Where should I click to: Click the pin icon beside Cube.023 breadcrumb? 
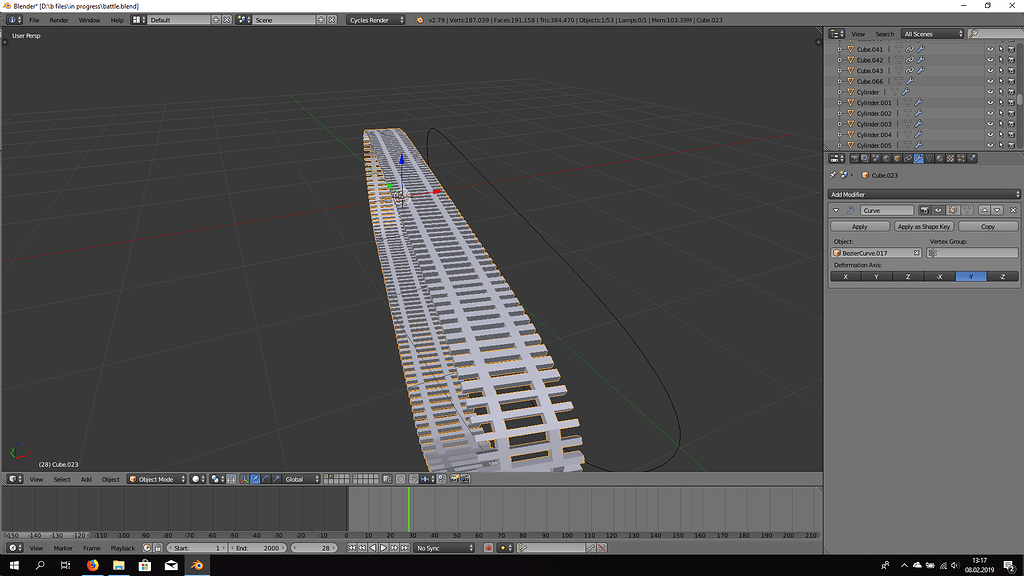(833, 175)
